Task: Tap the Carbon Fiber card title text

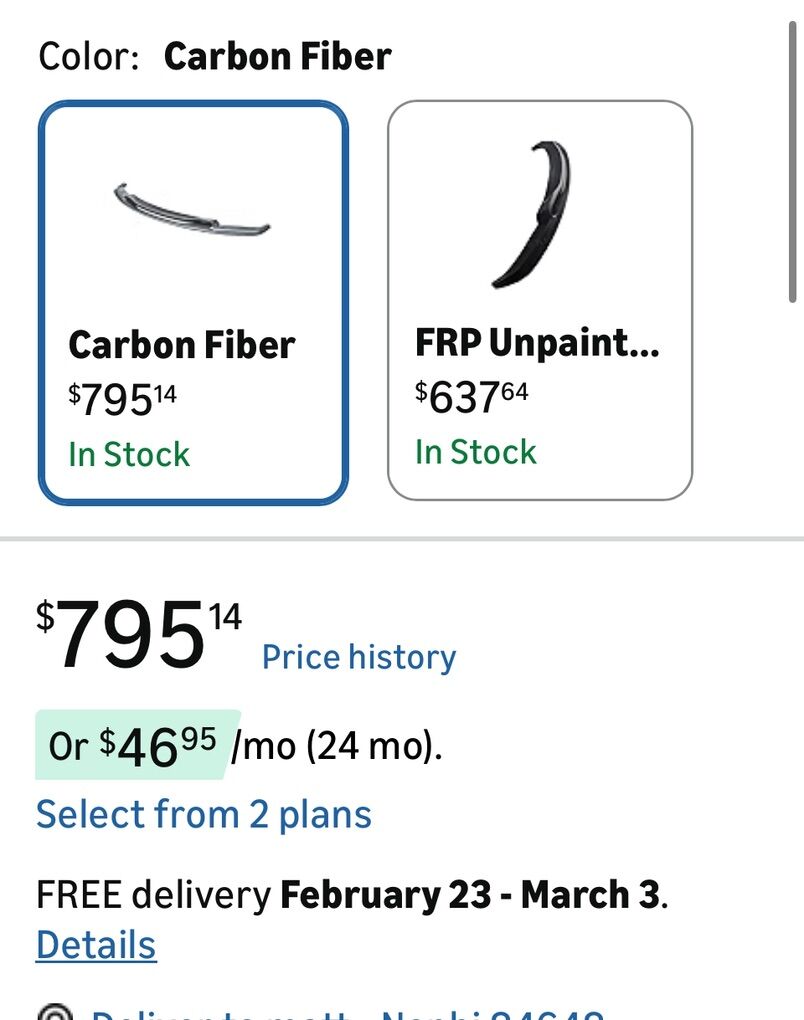Action: tap(181, 345)
